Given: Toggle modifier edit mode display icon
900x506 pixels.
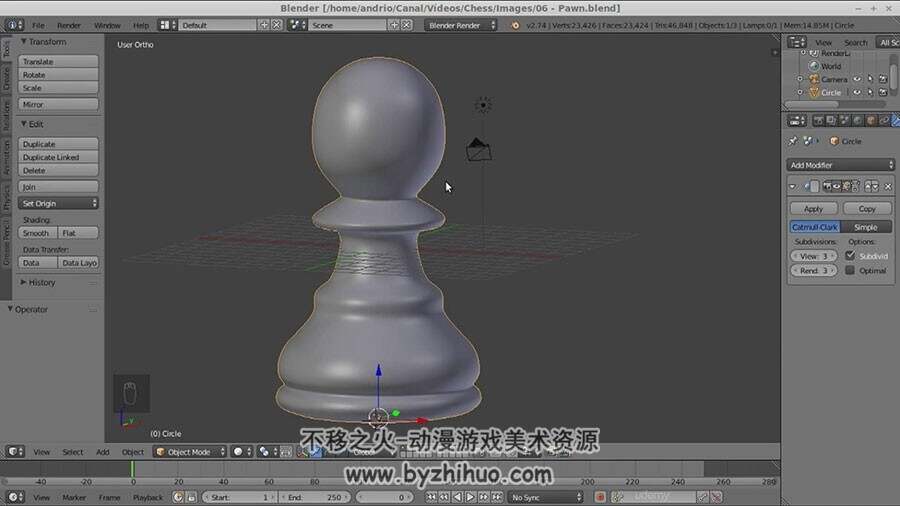Looking at the screenshot, I should pyautogui.click(x=846, y=186).
